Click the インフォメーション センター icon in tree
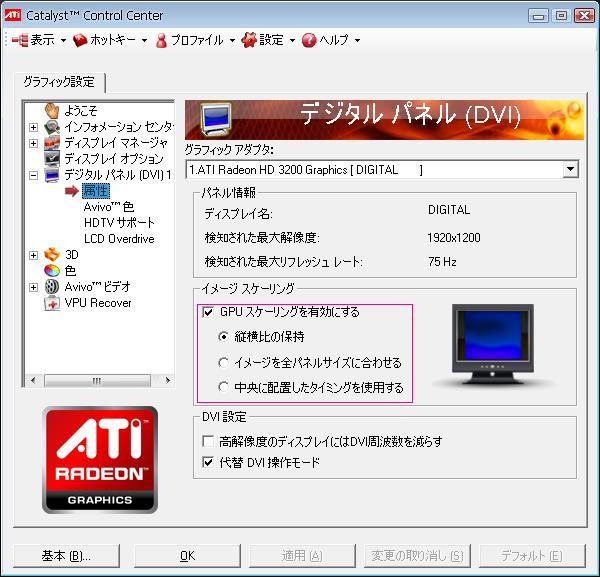The image size is (600, 577). coord(52,127)
